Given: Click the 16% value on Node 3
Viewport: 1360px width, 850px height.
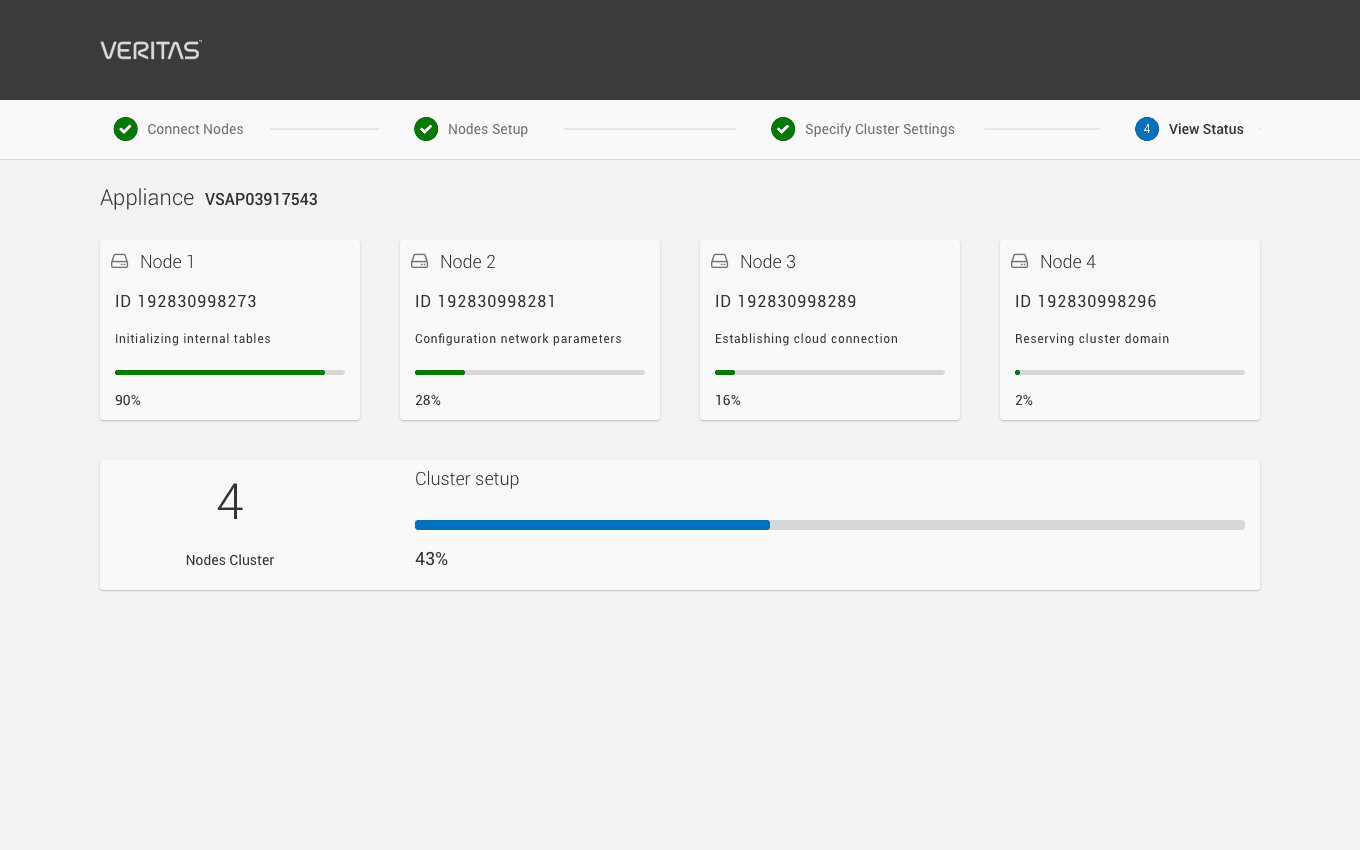Looking at the screenshot, I should (728, 400).
